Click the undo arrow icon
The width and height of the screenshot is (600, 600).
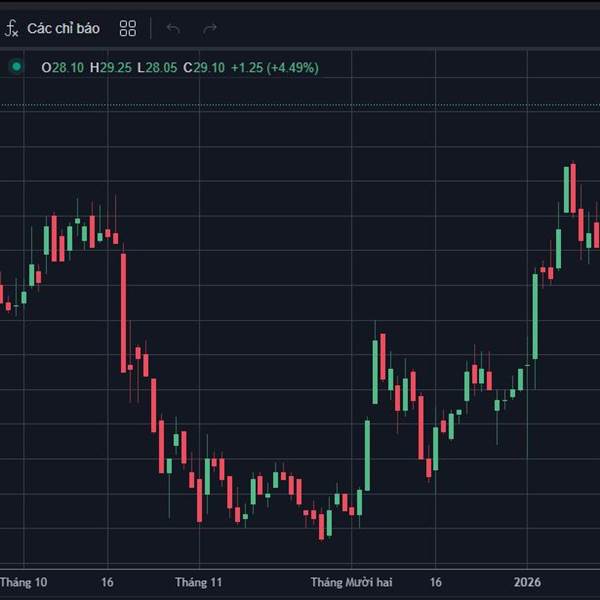(174, 28)
